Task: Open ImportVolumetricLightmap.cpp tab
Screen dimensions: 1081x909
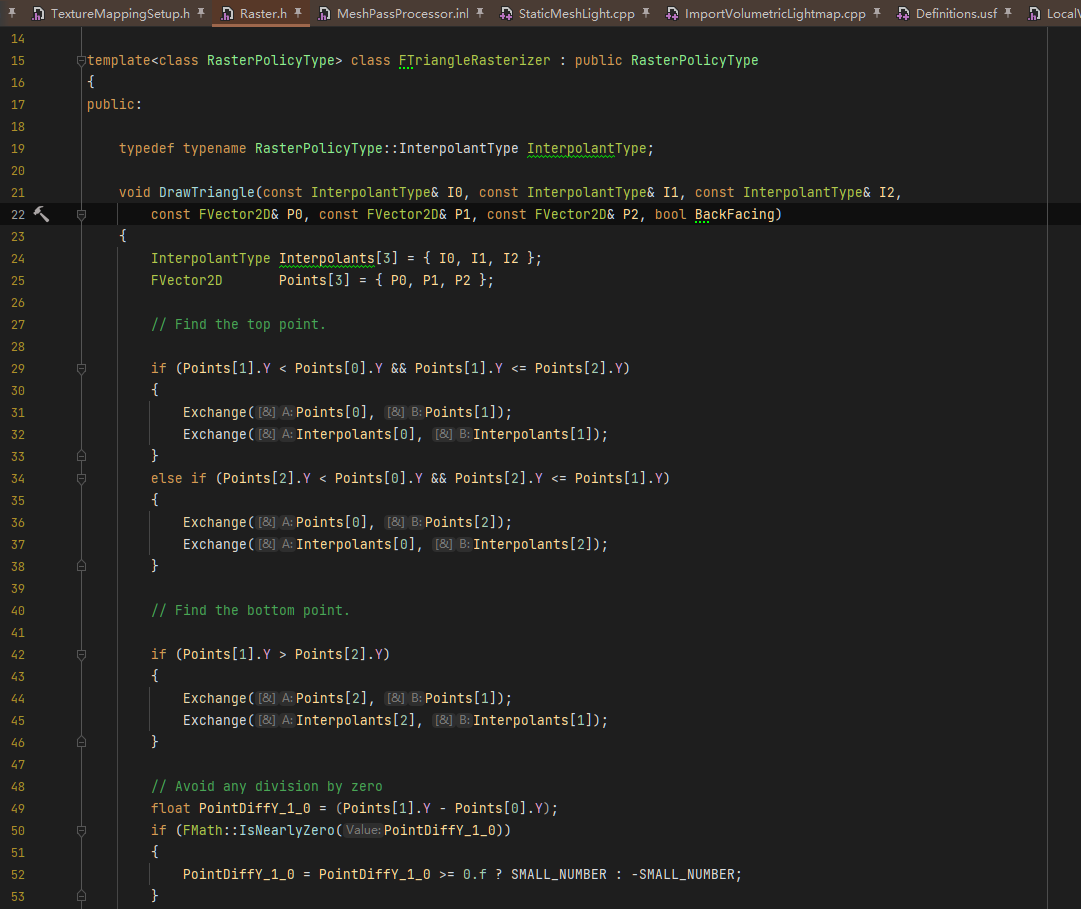Action: point(775,14)
